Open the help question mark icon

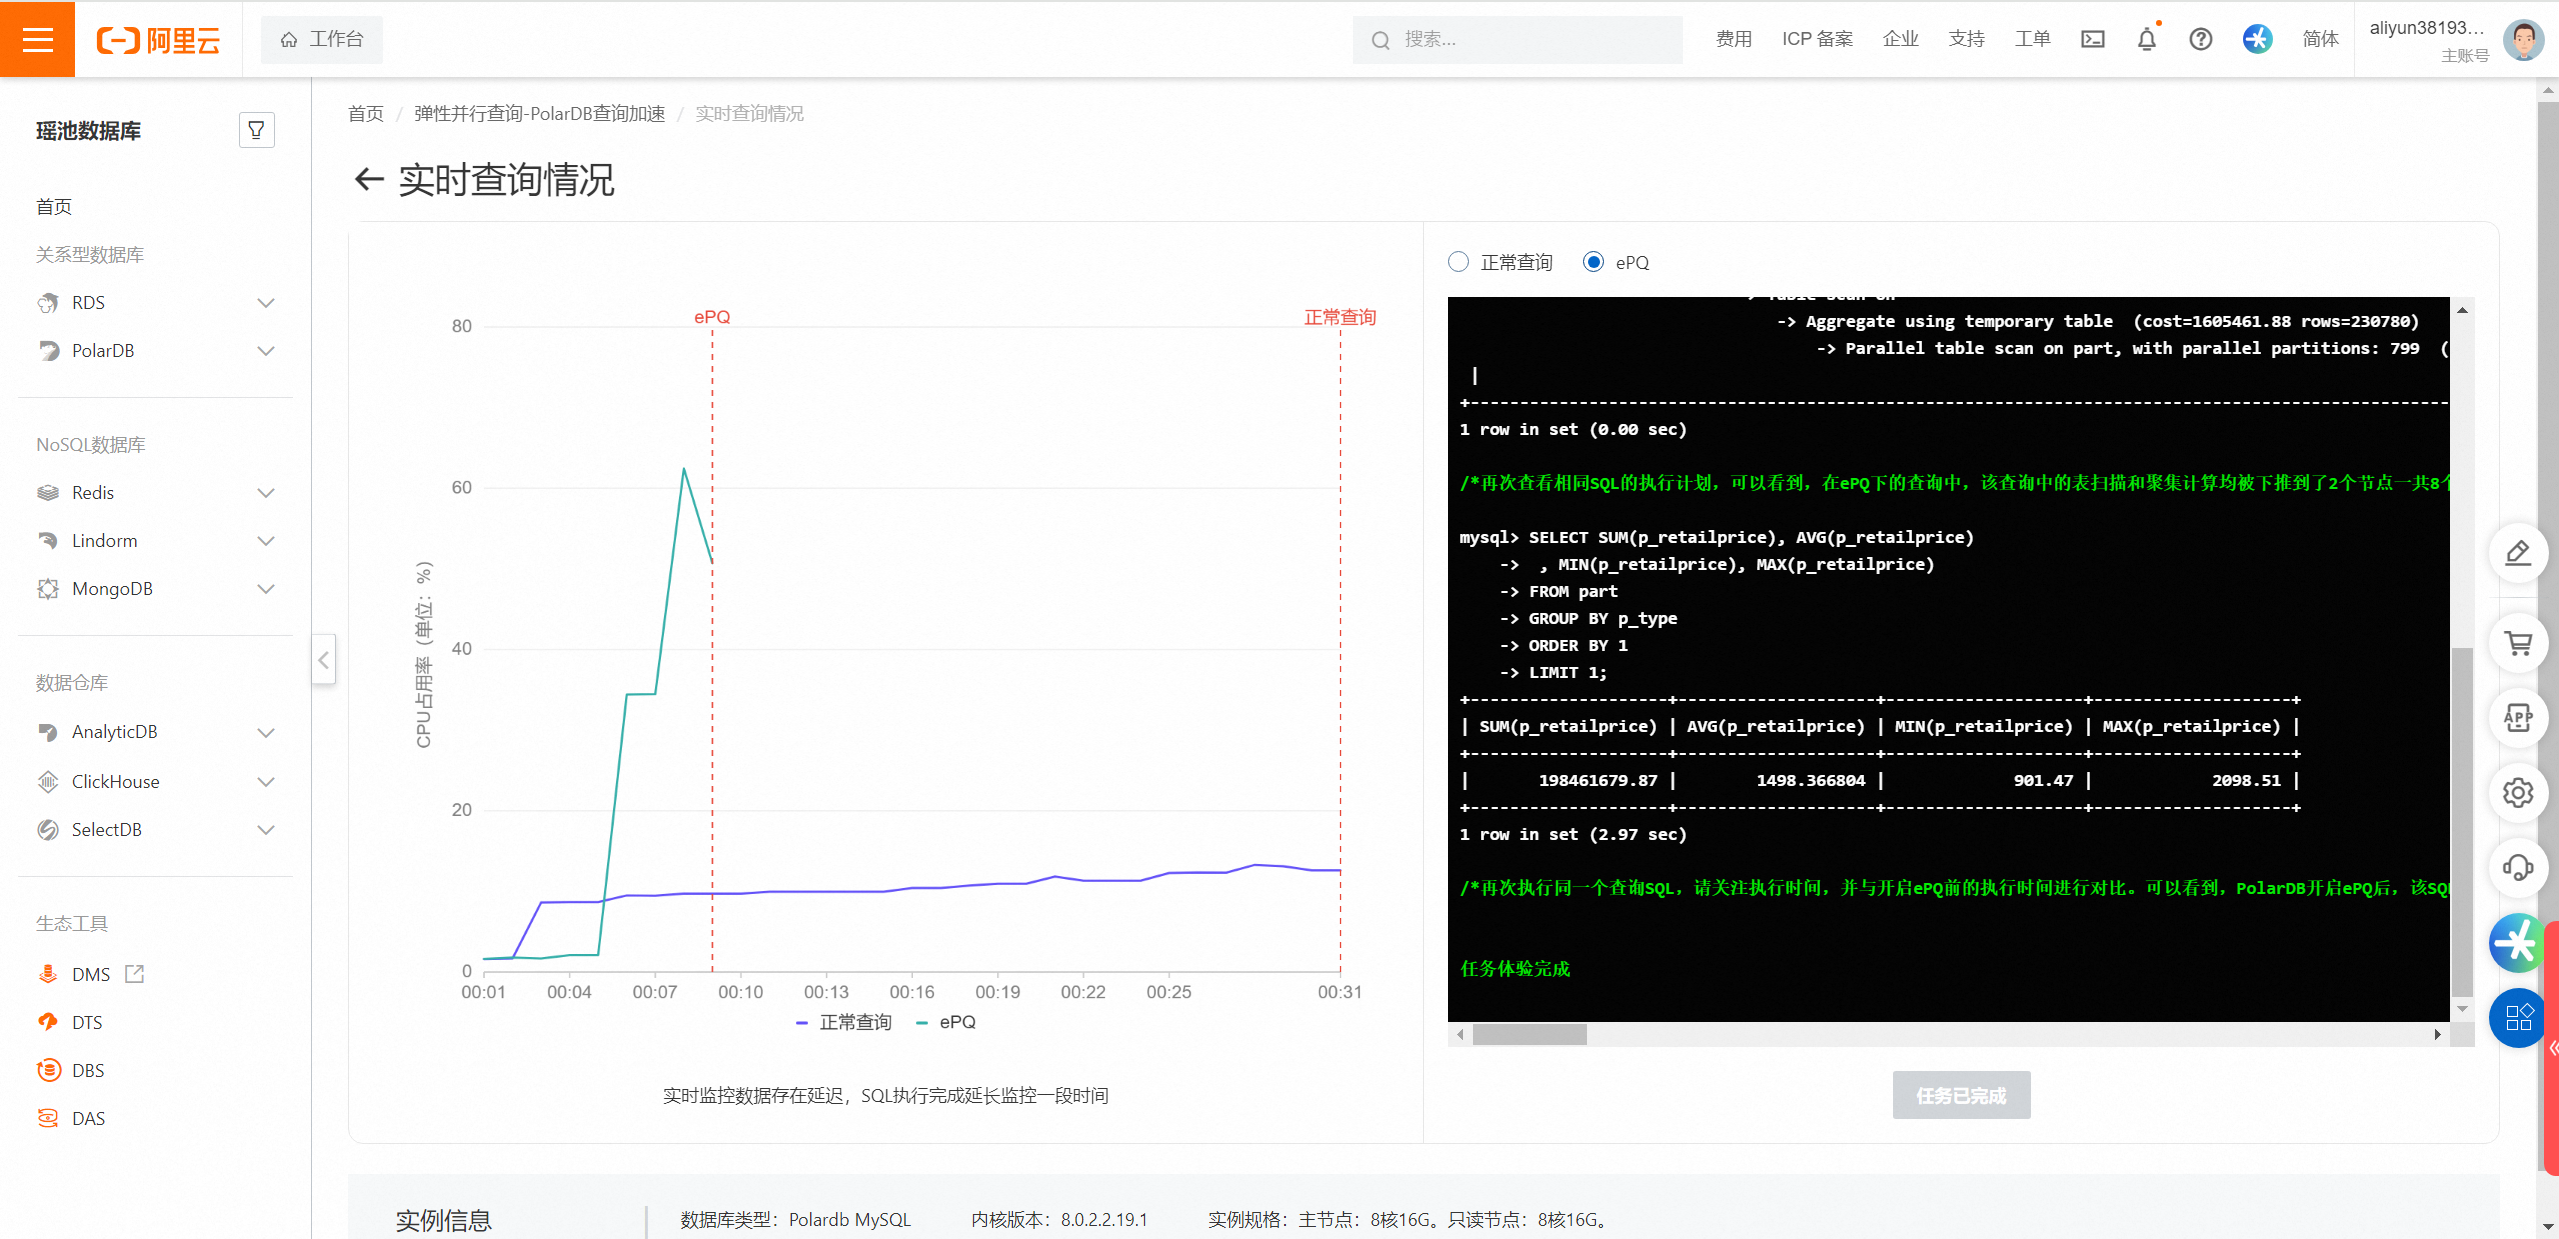(x=2200, y=39)
